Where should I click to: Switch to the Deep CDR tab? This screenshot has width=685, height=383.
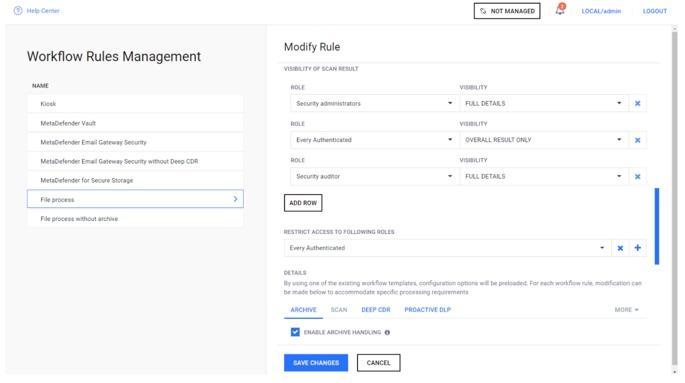tap(376, 310)
